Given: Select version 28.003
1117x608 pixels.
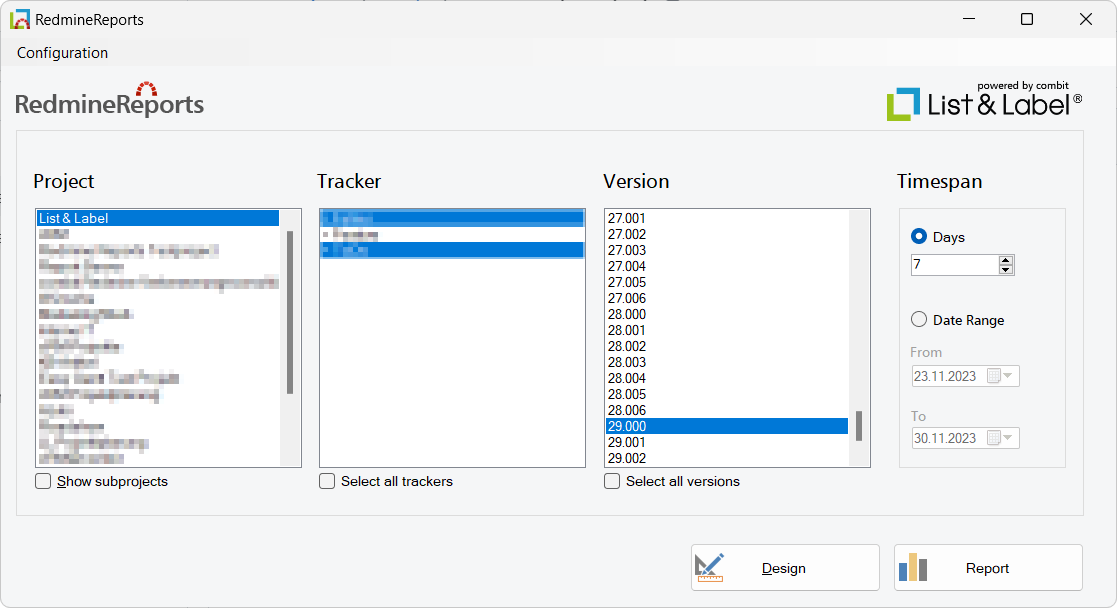Looking at the screenshot, I should (727, 362).
